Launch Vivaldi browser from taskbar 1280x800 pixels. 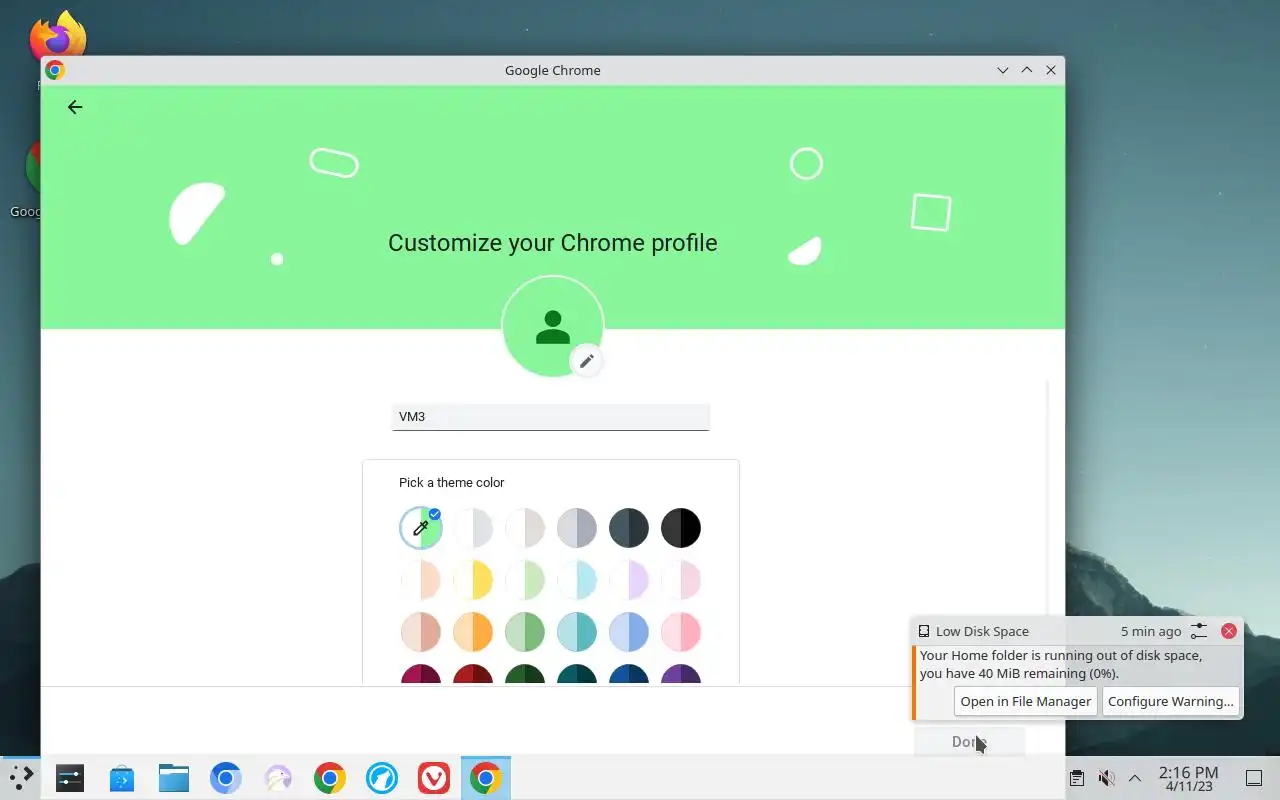434,778
